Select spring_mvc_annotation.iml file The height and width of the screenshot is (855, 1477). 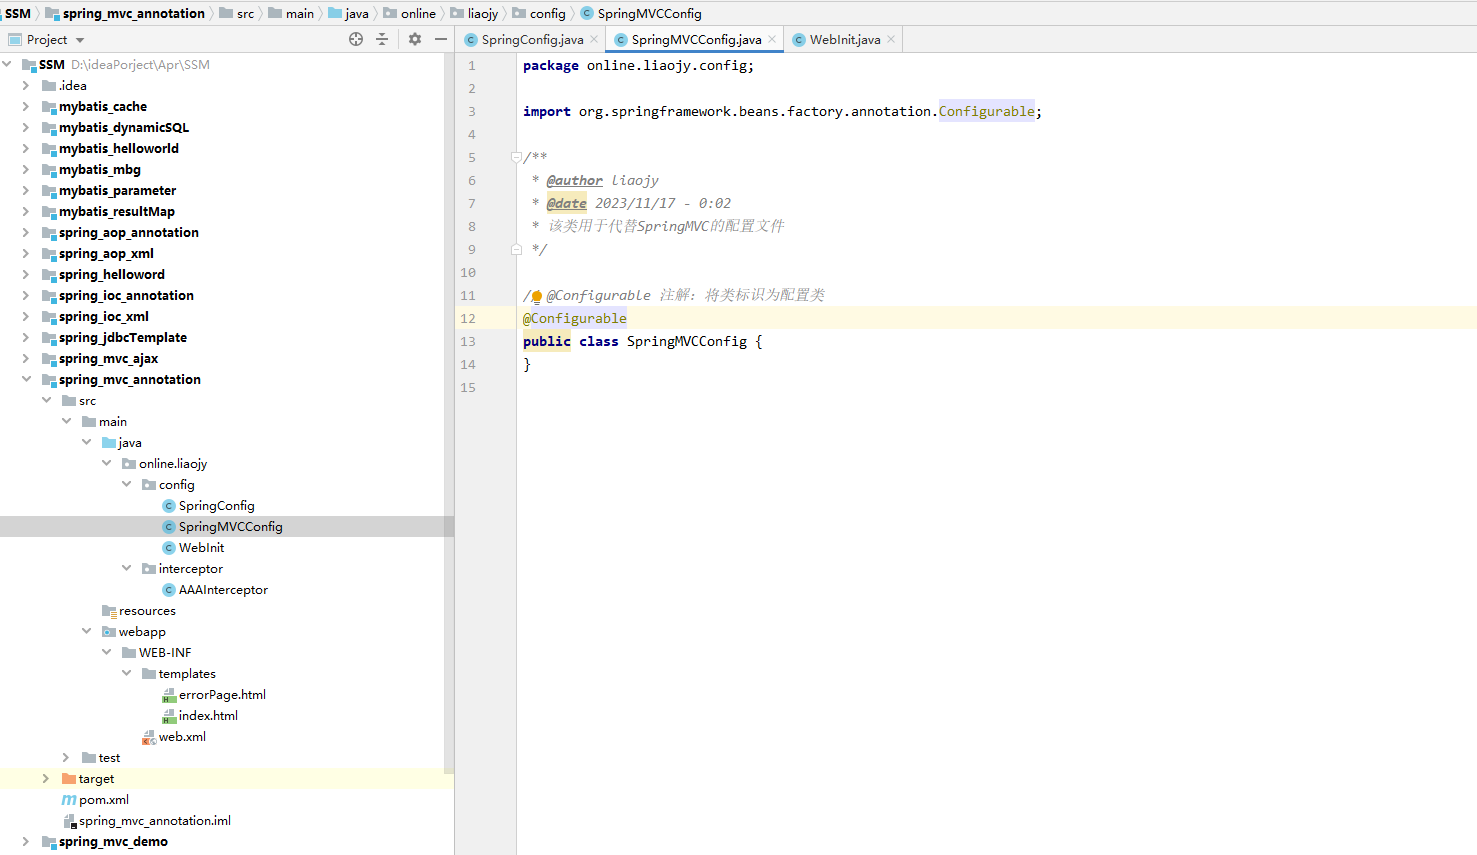coord(155,821)
